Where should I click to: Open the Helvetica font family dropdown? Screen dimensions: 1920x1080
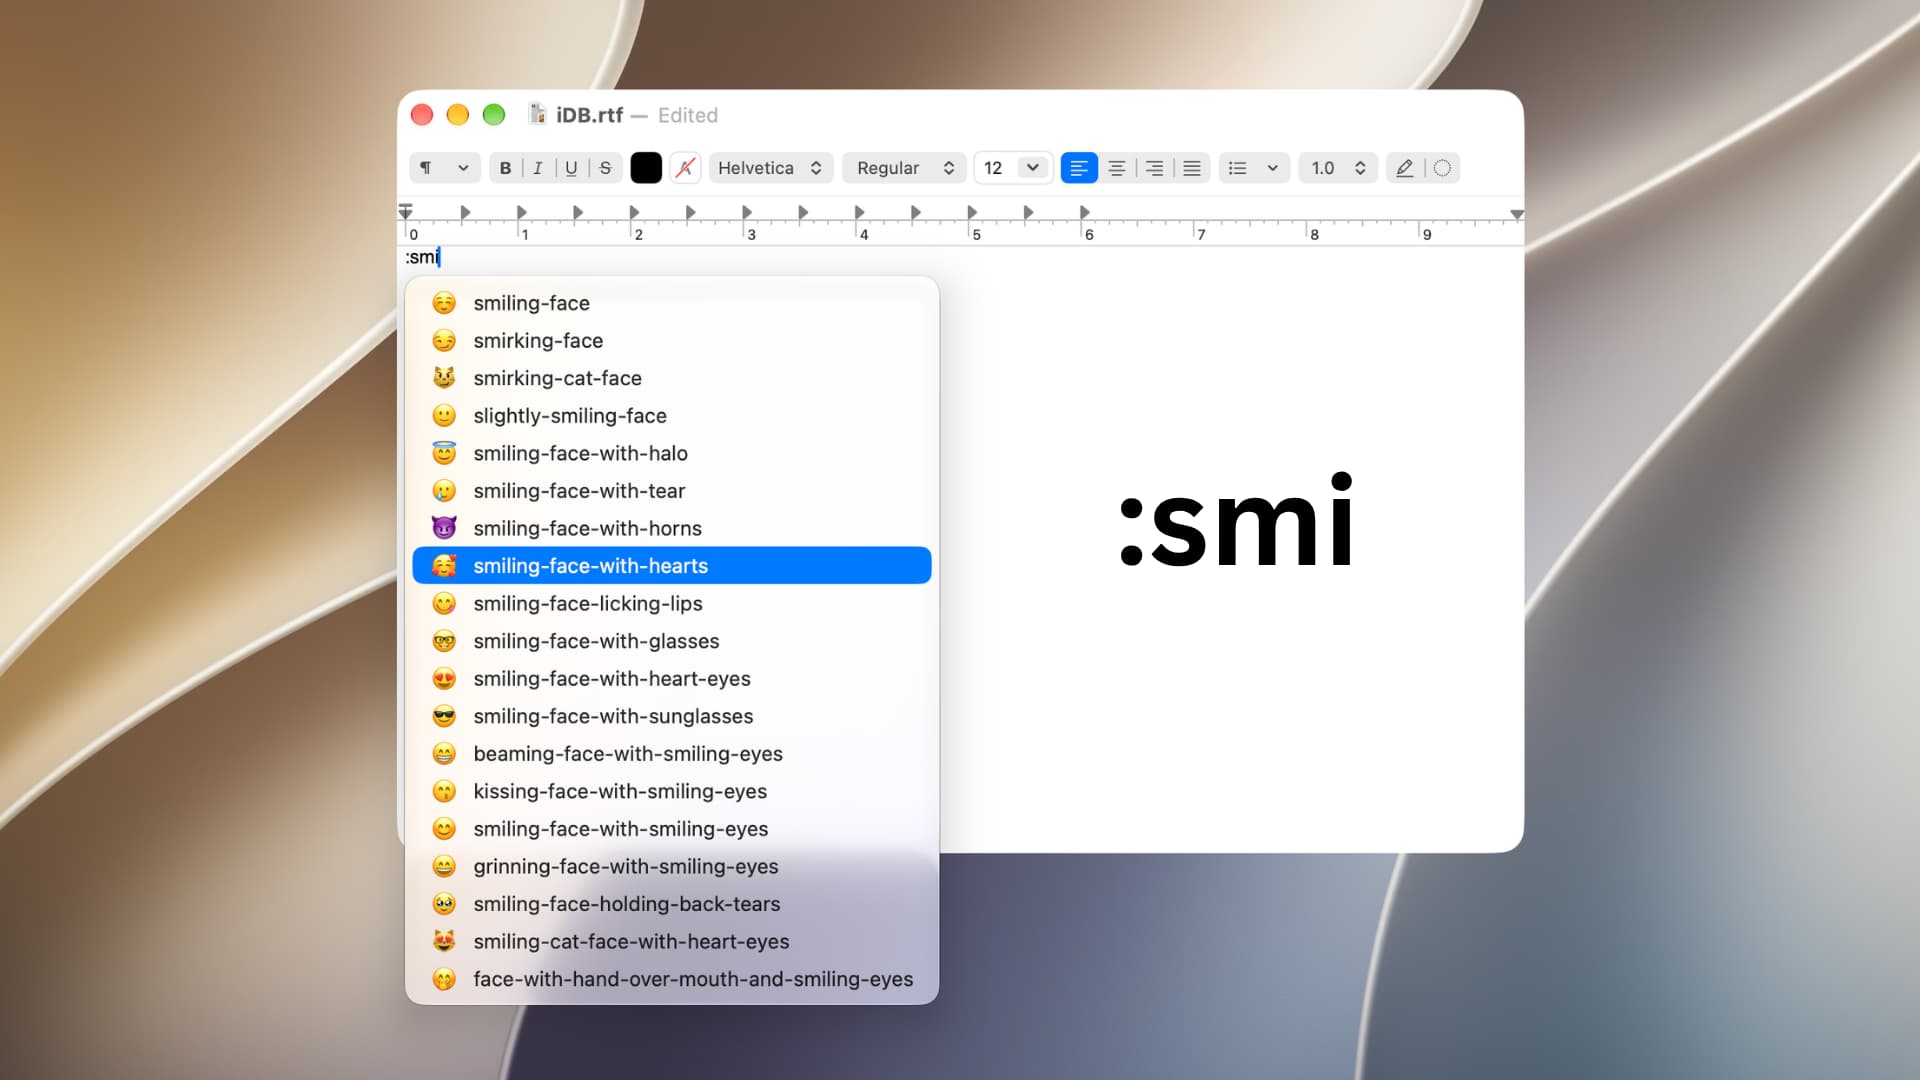pos(770,168)
